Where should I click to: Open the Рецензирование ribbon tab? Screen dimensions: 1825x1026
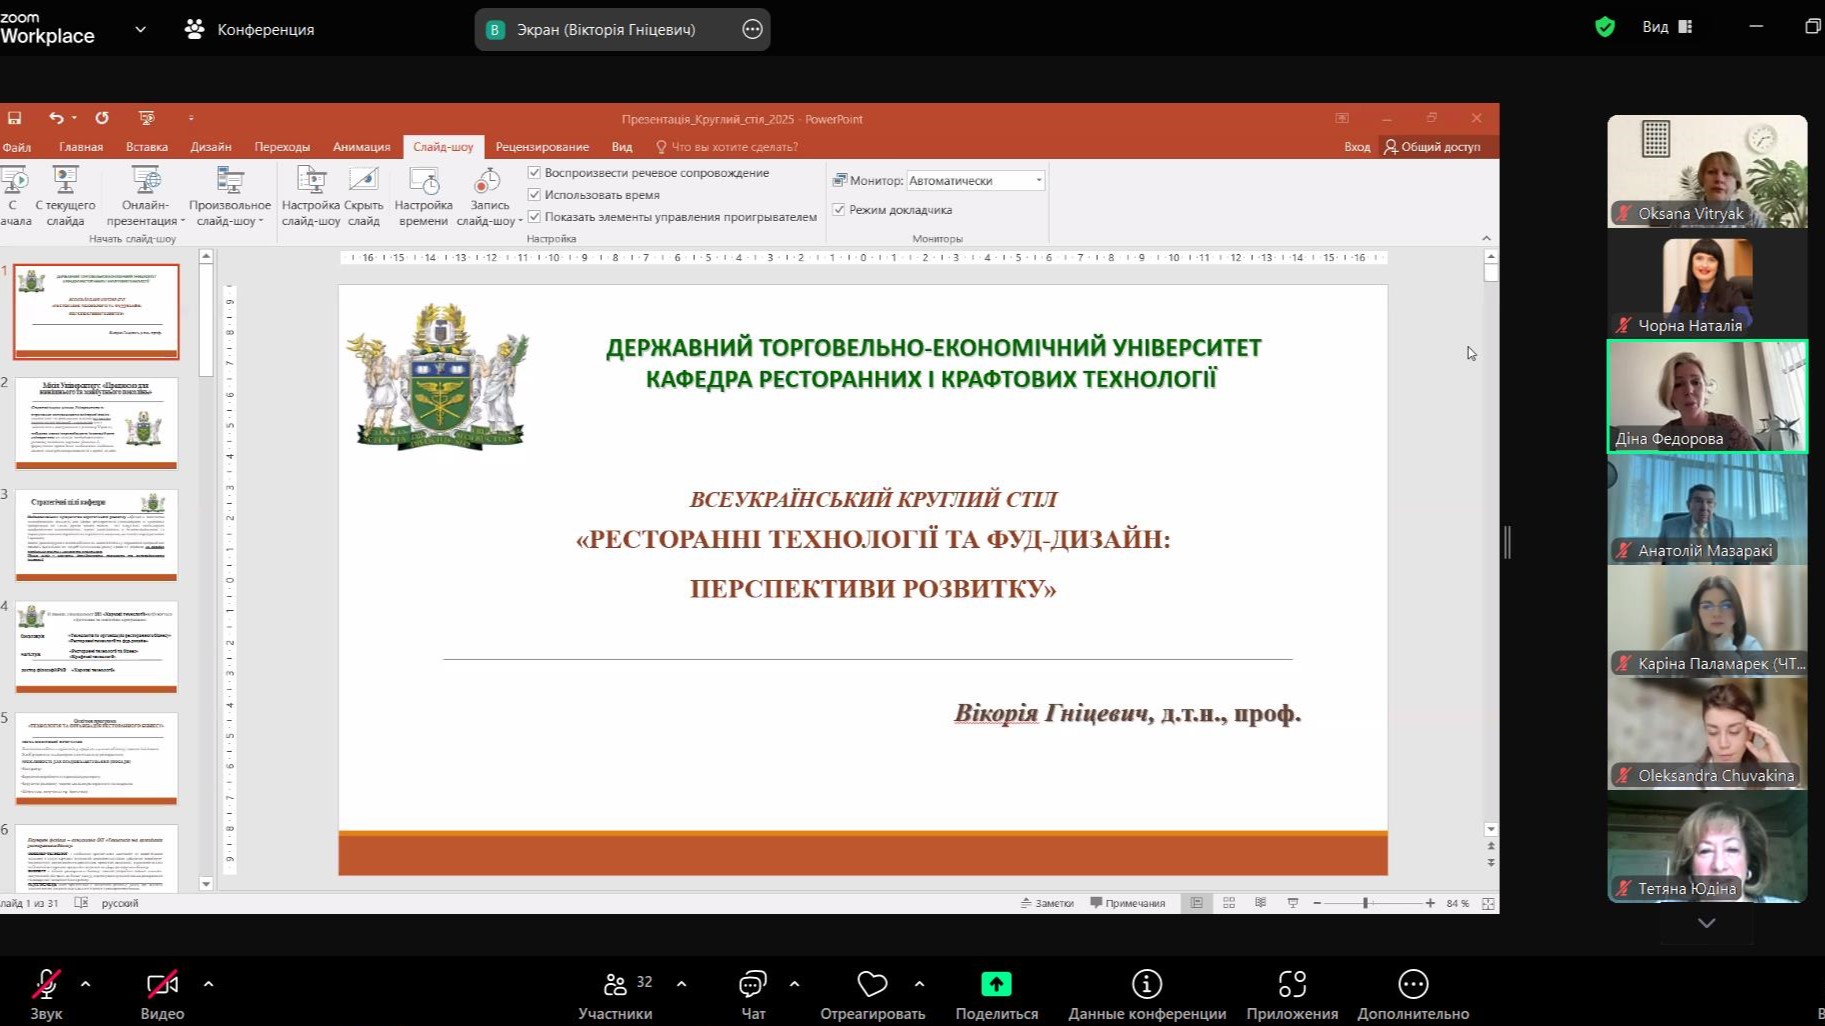coord(542,147)
